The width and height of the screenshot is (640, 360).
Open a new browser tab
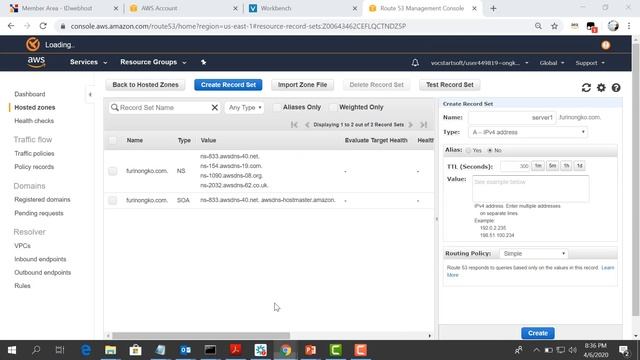(493, 8)
